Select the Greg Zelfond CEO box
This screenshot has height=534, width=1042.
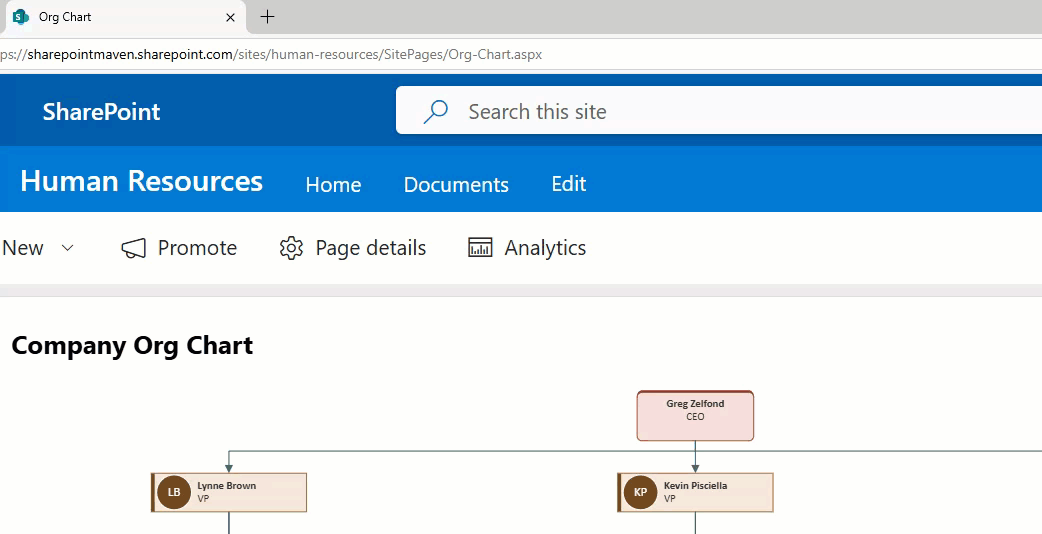pos(695,416)
